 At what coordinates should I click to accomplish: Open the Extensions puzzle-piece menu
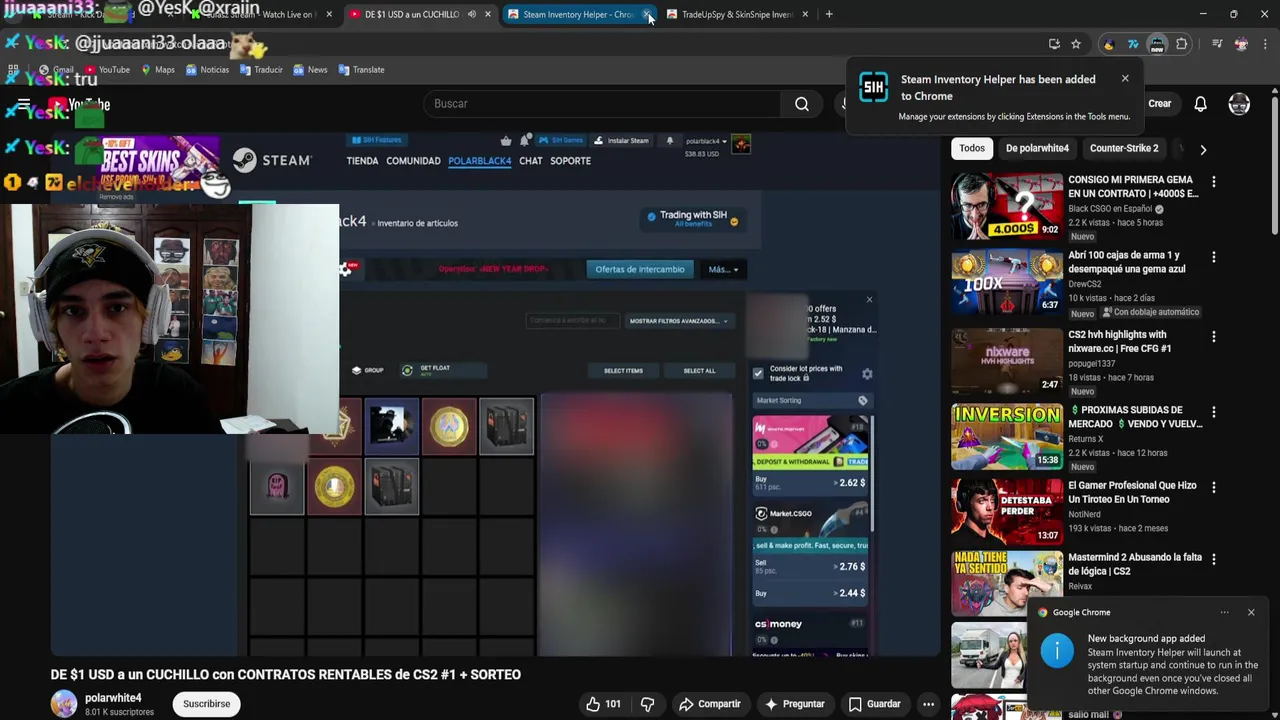1182,44
